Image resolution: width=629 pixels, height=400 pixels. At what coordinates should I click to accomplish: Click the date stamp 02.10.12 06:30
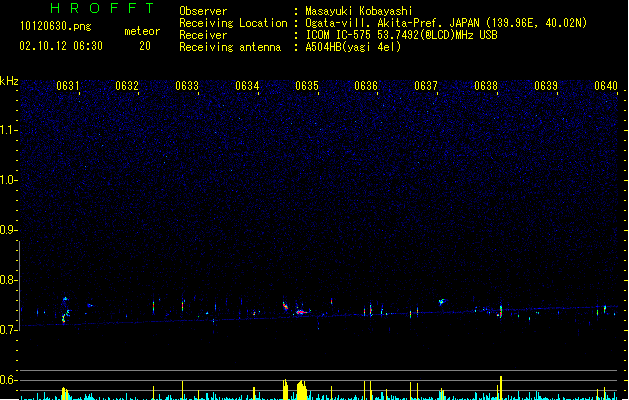coord(61,46)
